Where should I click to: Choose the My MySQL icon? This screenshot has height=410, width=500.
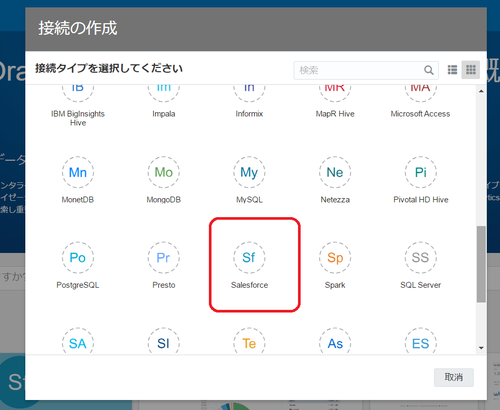coord(249,172)
